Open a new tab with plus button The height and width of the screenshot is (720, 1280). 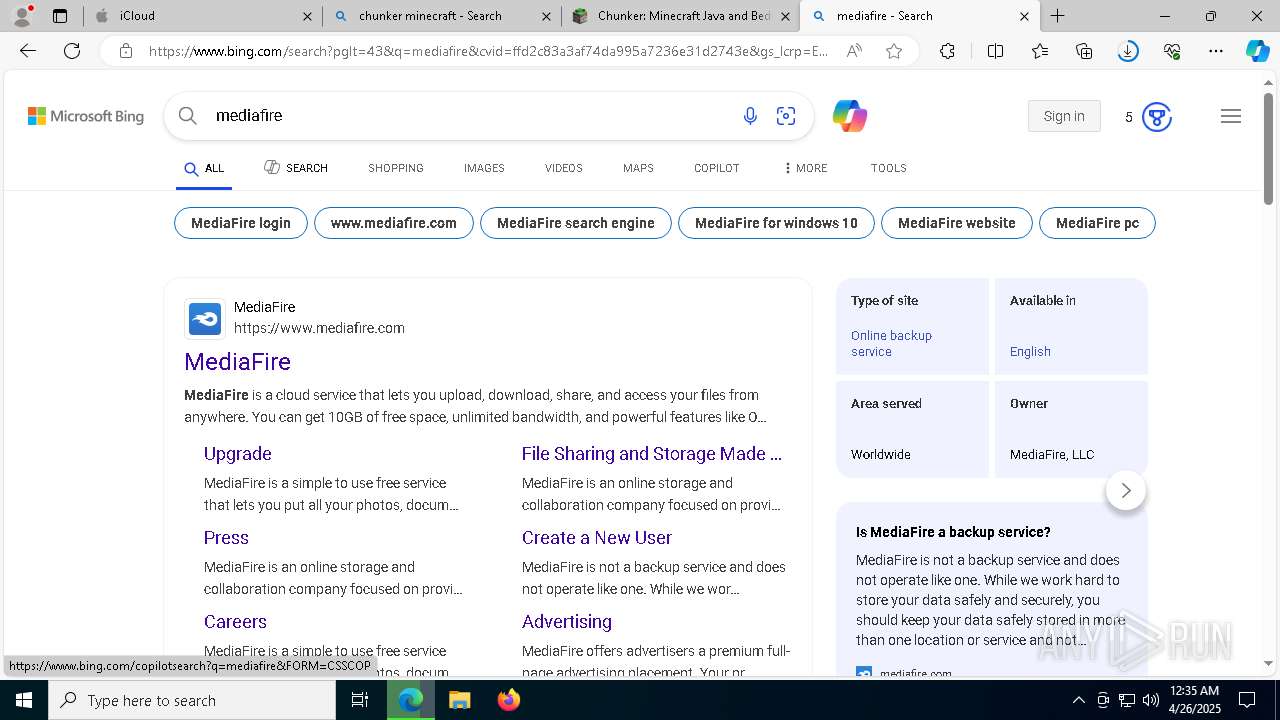[x=1057, y=16]
